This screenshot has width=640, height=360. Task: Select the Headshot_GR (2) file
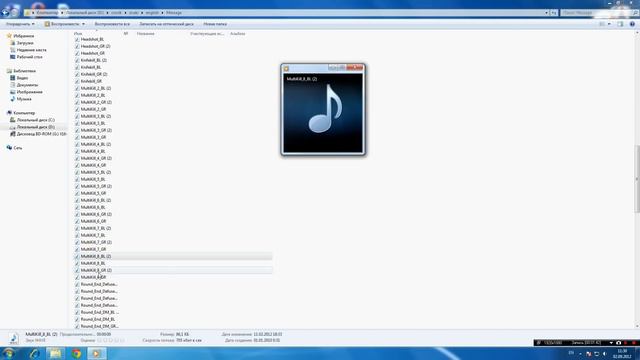click(x=96, y=46)
